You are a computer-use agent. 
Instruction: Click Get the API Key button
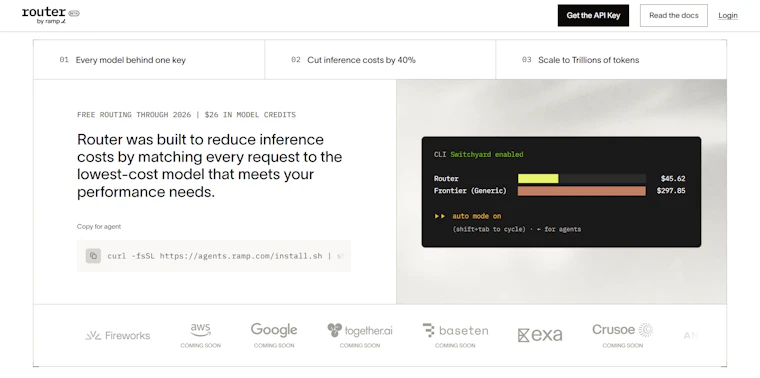[593, 16]
